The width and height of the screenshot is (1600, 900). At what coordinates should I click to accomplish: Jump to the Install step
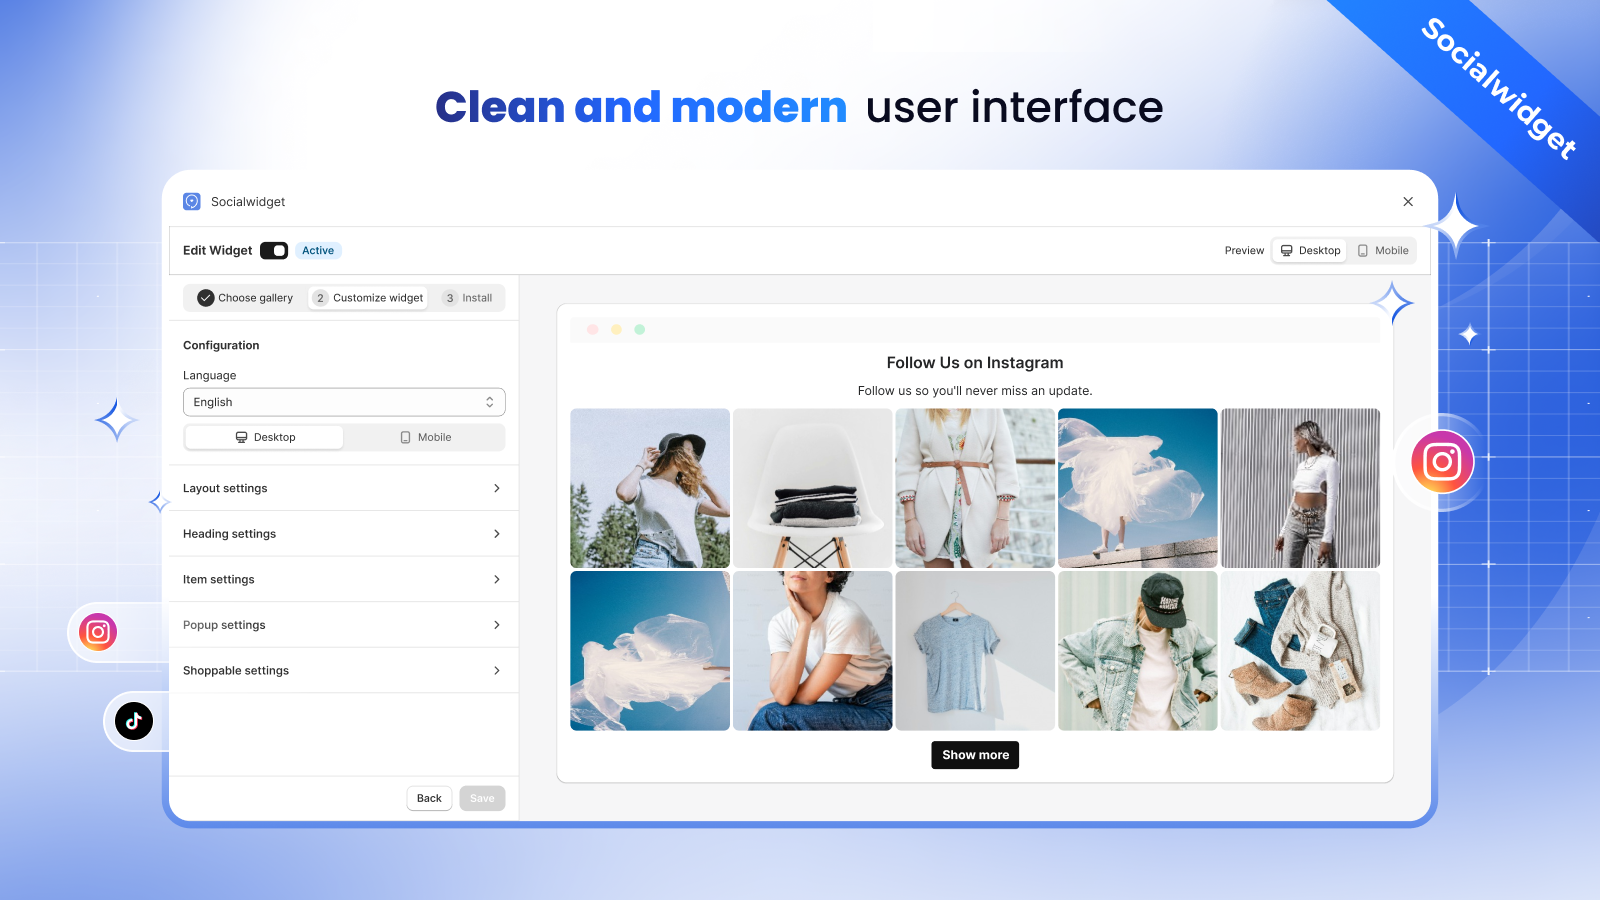pyautogui.click(x=468, y=298)
